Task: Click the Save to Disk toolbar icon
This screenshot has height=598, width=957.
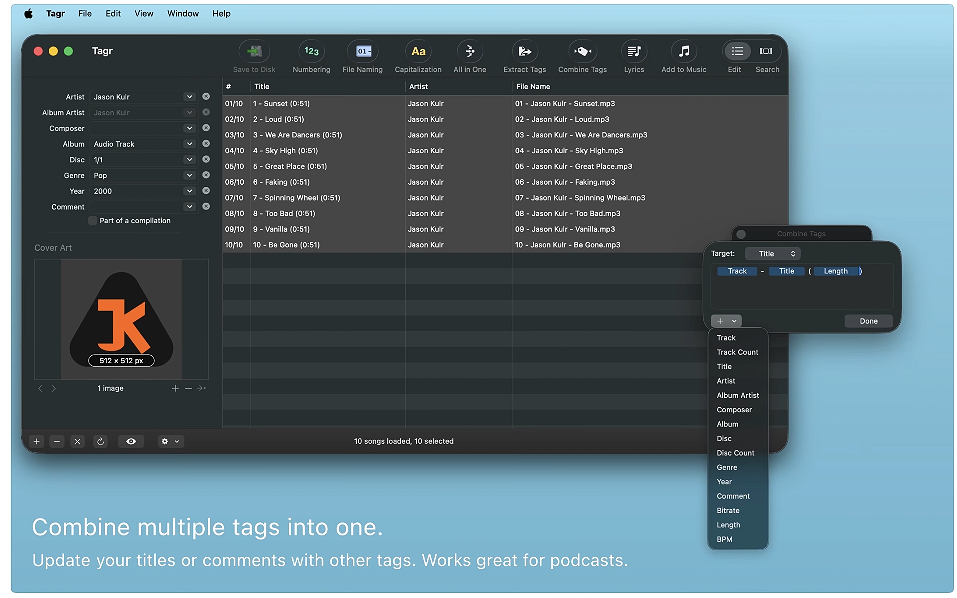Action: (255, 51)
